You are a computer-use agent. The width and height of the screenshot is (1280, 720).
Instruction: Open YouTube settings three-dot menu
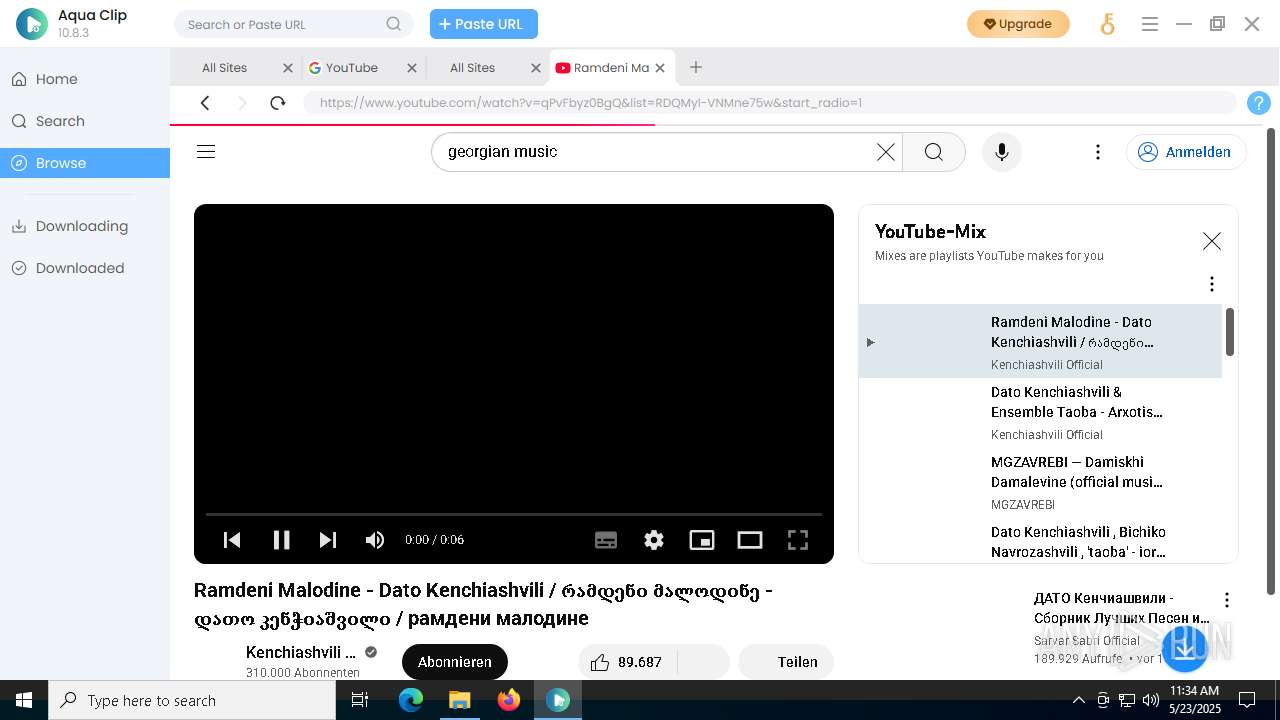1098,152
